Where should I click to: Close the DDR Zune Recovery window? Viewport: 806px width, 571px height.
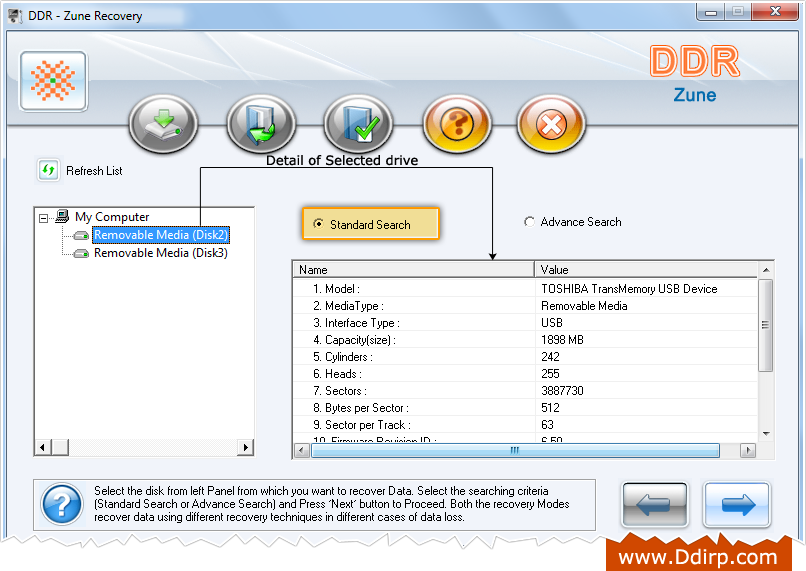(775, 11)
